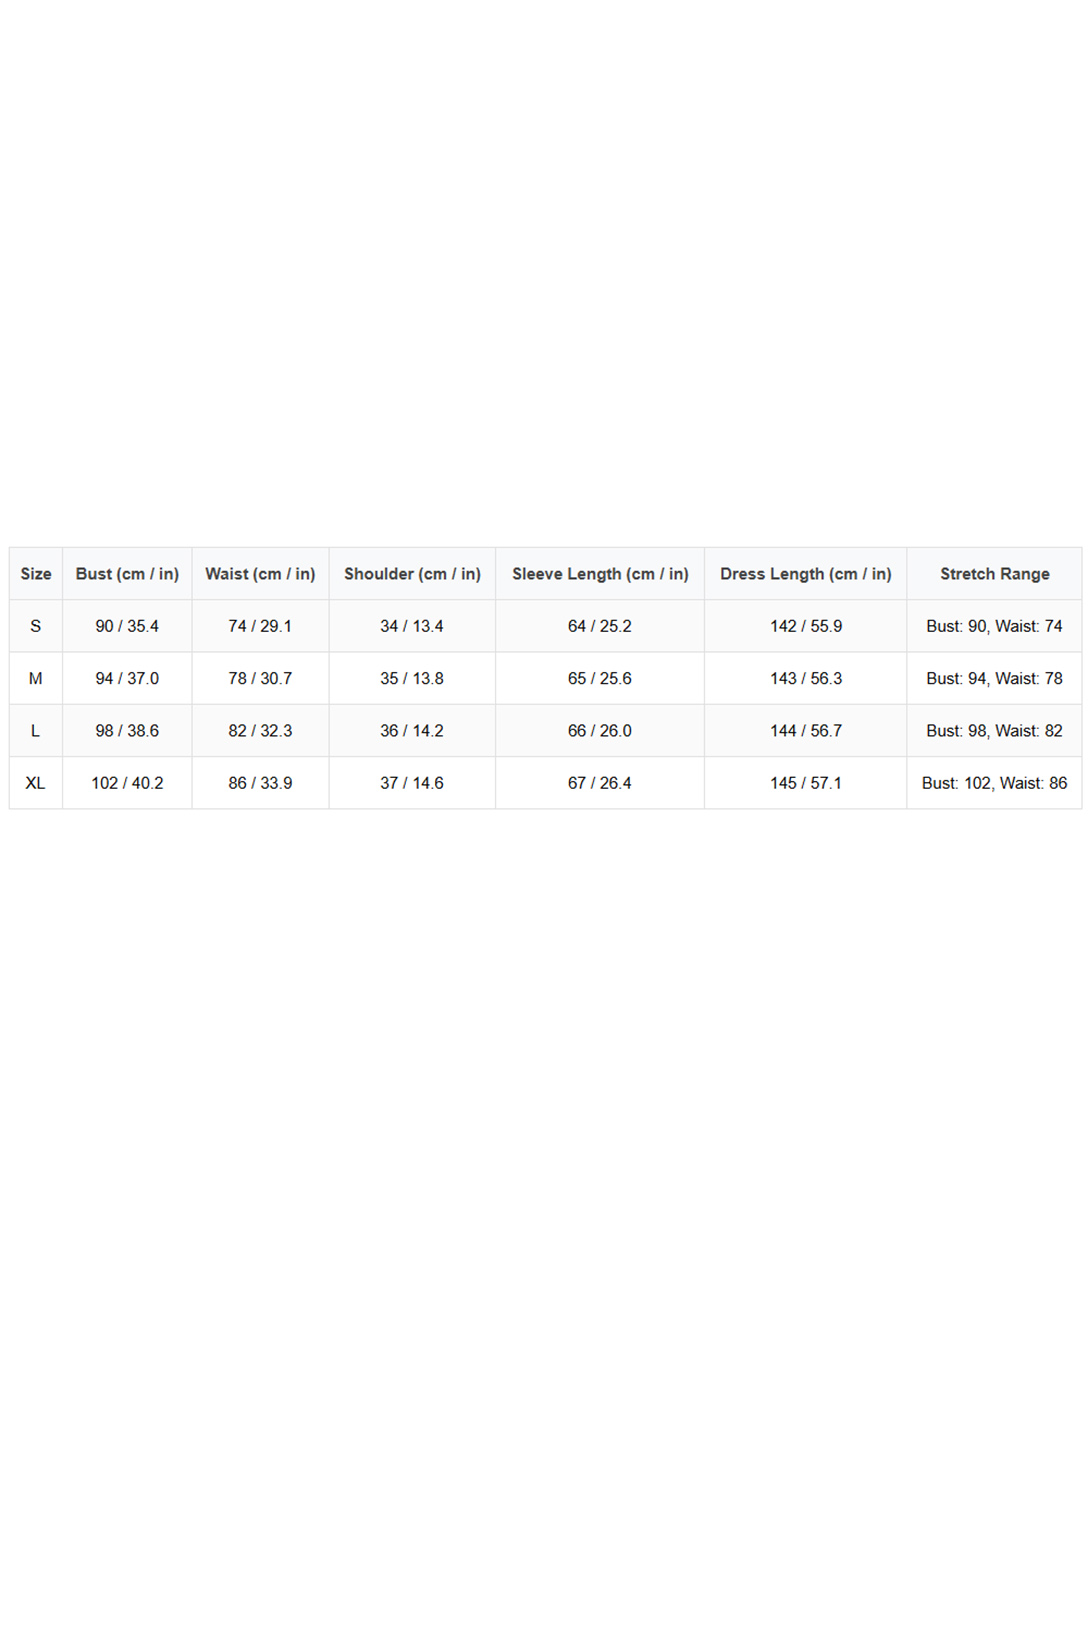Click the Size column header
The width and height of the screenshot is (1088, 1632).
point(36,574)
